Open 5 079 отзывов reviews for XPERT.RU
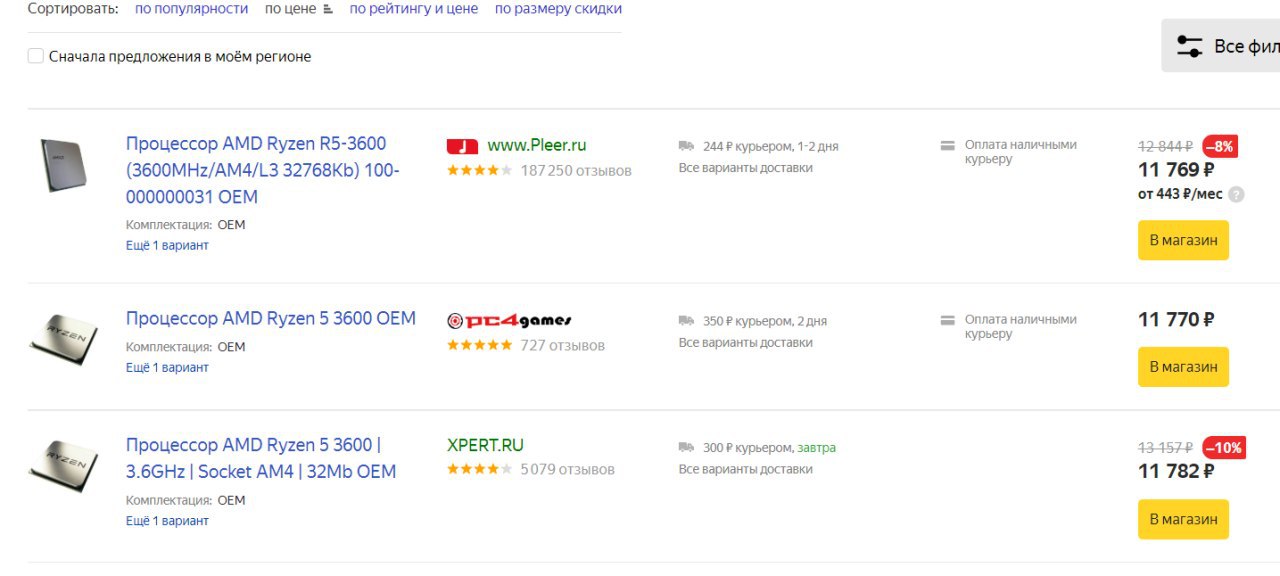The height and width of the screenshot is (576, 1280). point(567,469)
